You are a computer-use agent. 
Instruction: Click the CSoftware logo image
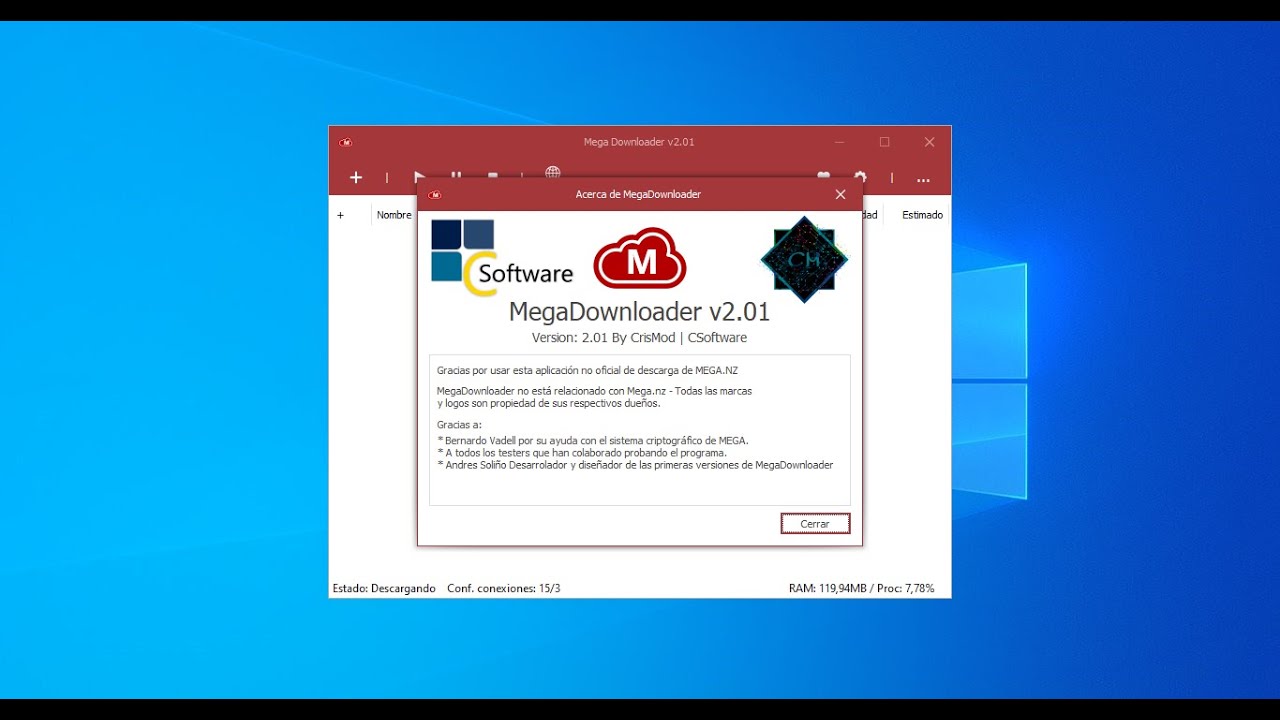(501, 258)
